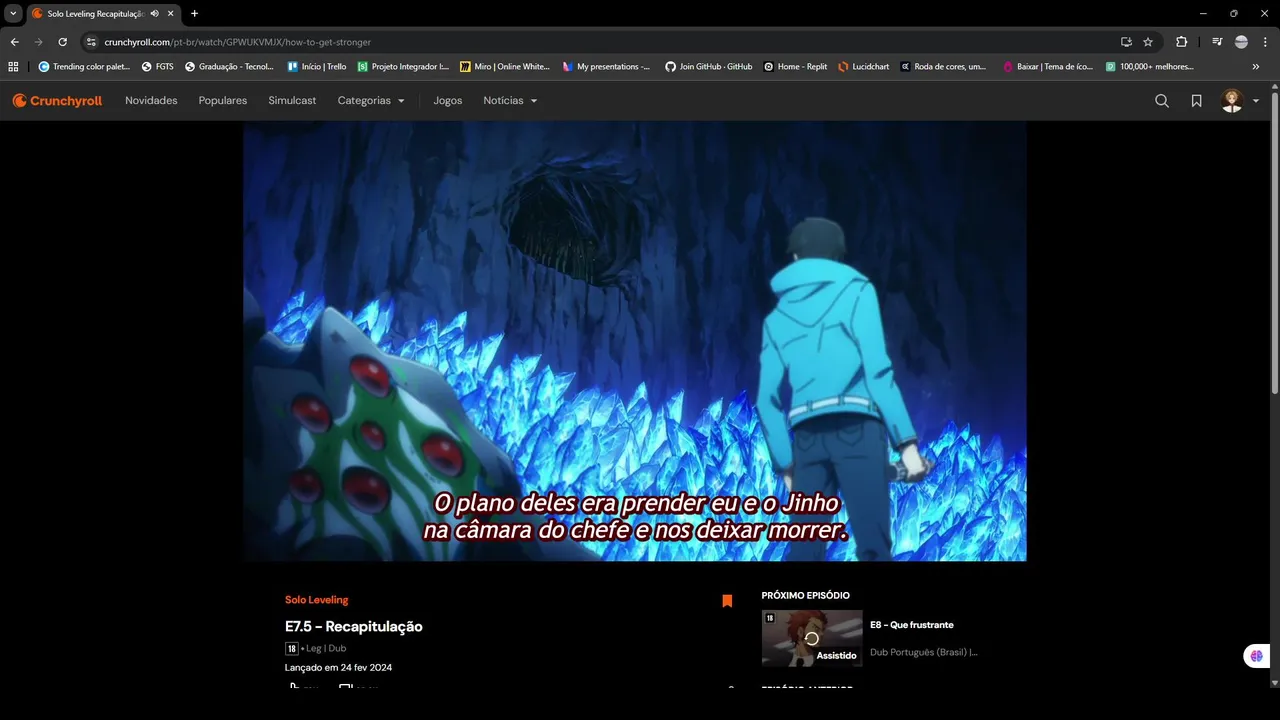Click the install app icon in the address bar
This screenshot has width=1280, height=720.
tap(1126, 42)
